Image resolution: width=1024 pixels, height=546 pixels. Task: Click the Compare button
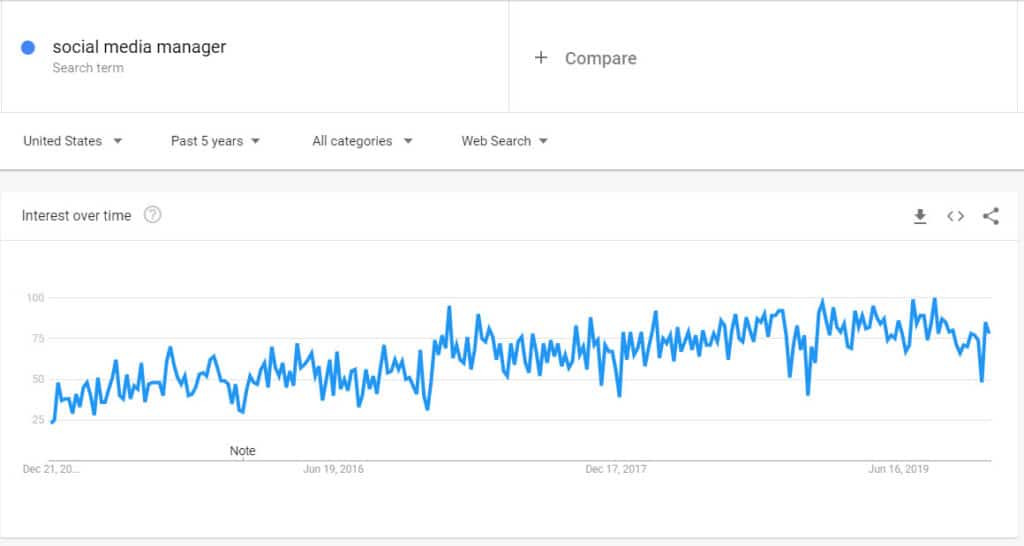tap(585, 58)
